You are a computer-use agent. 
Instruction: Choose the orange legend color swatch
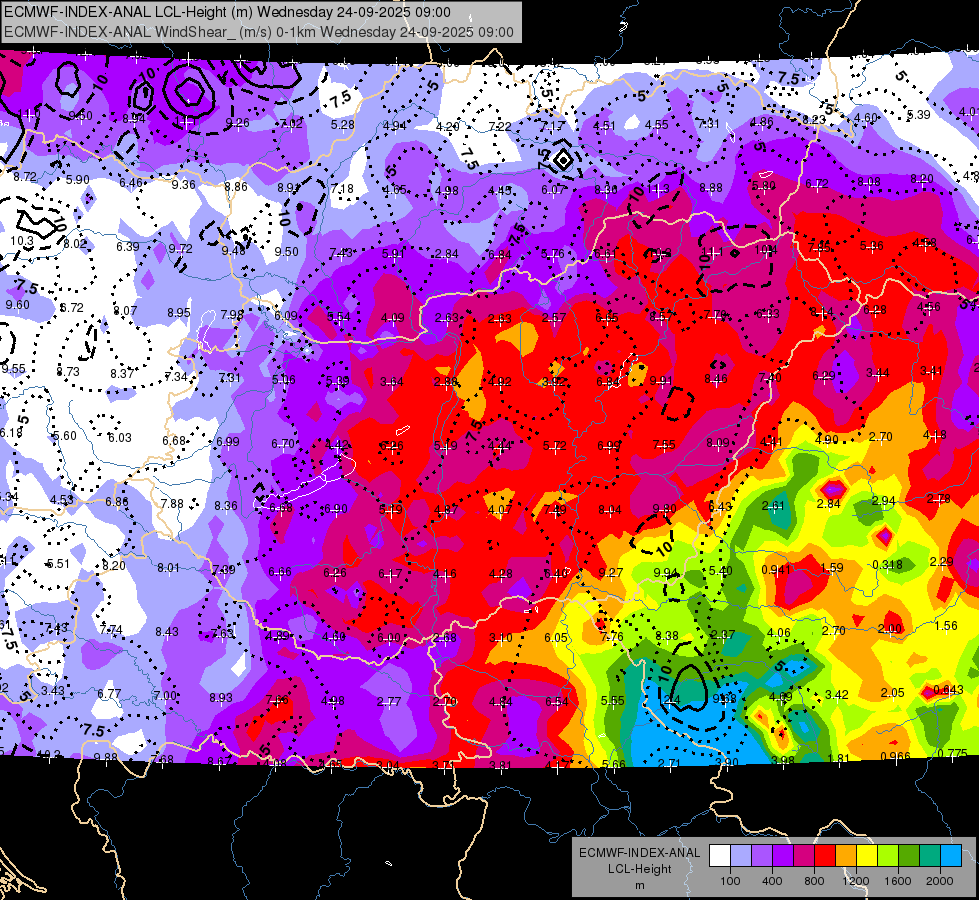coord(846,855)
